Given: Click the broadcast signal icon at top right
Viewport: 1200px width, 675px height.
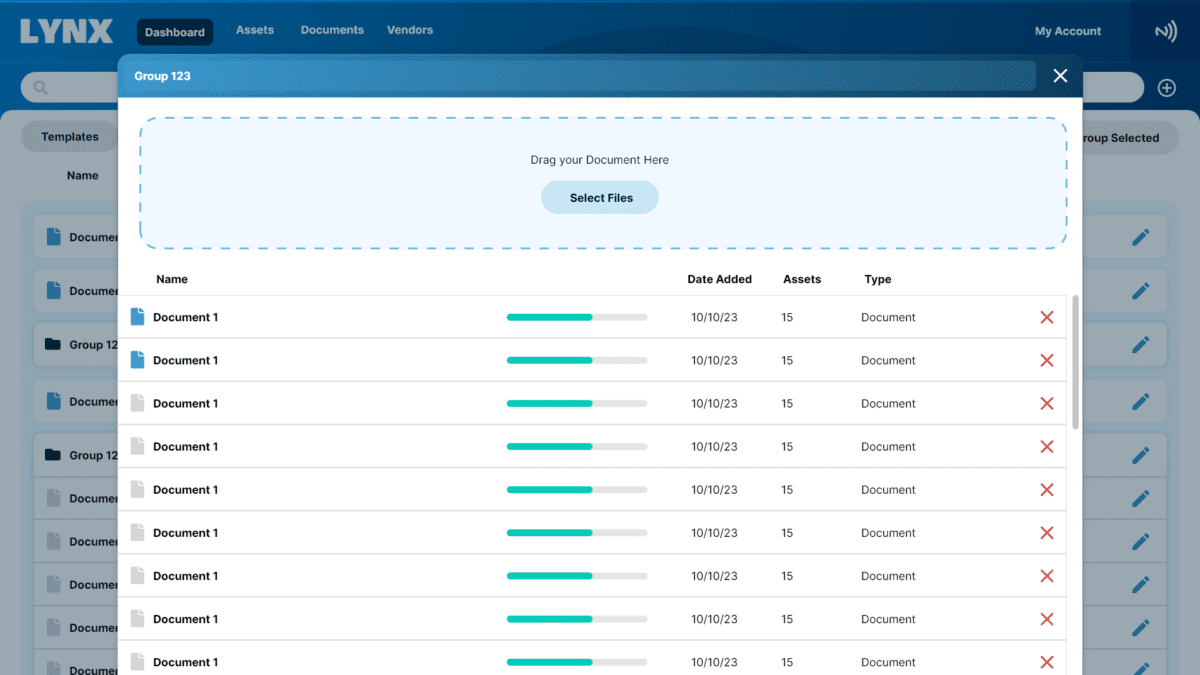Looking at the screenshot, I should click(x=1165, y=32).
